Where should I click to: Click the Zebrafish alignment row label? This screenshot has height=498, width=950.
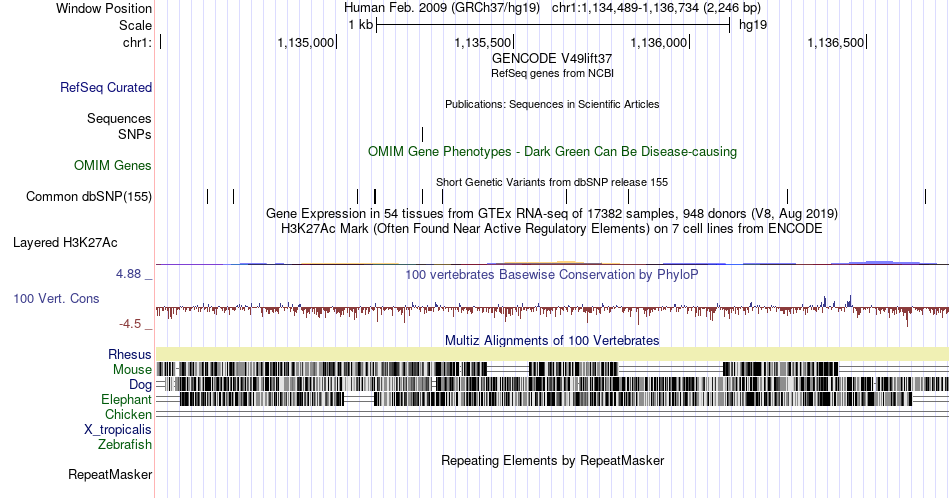click(x=125, y=444)
